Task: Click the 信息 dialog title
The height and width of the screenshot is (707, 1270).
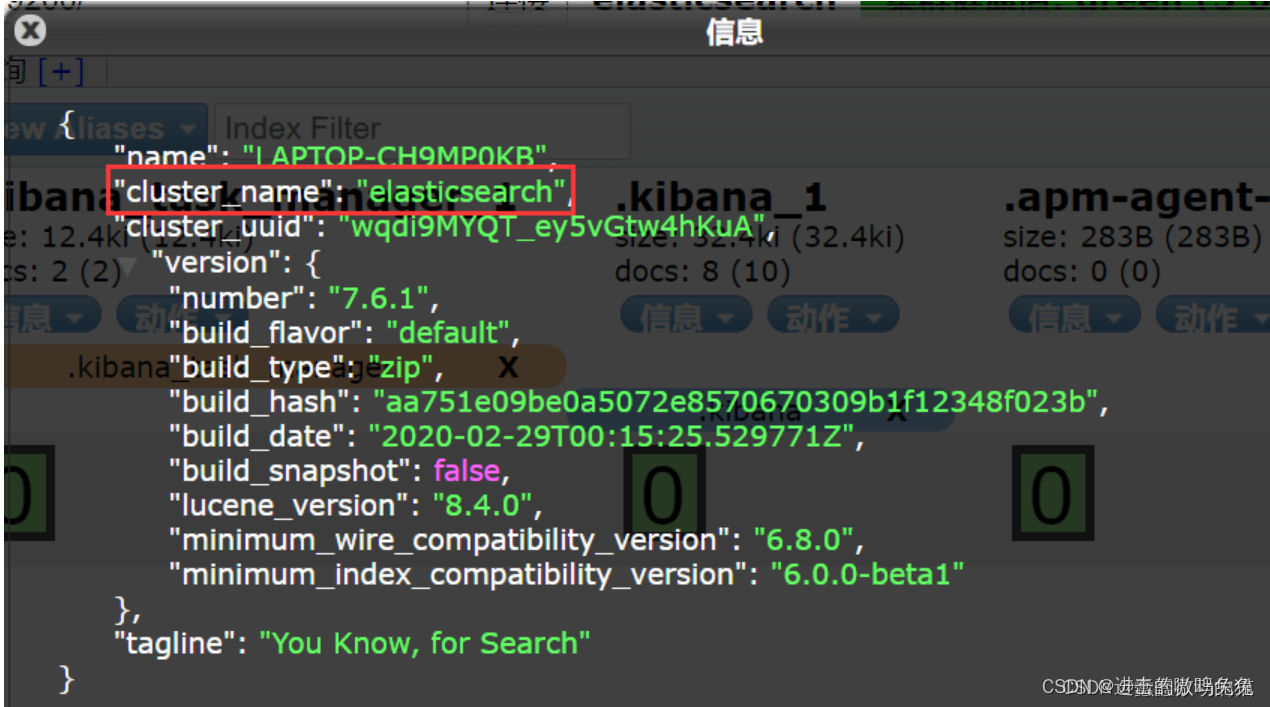Action: pyautogui.click(x=735, y=32)
